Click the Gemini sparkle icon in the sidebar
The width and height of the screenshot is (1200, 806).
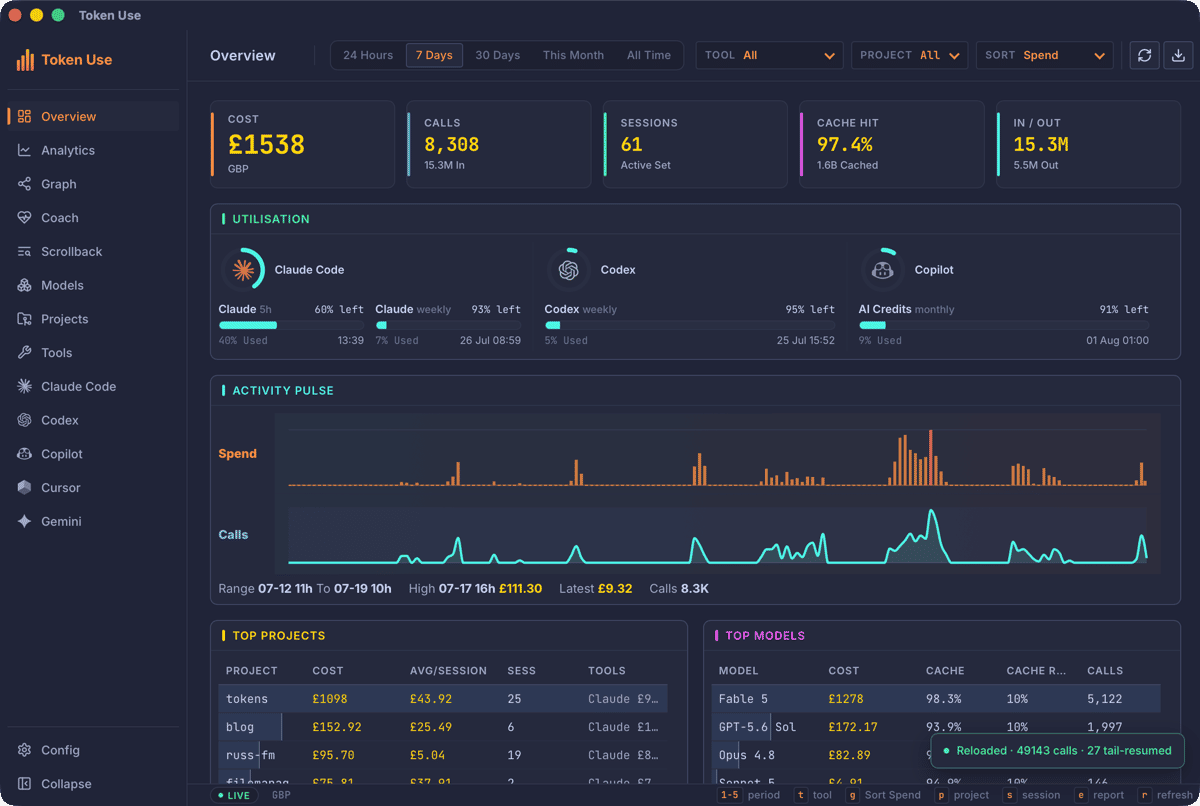pos(25,522)
